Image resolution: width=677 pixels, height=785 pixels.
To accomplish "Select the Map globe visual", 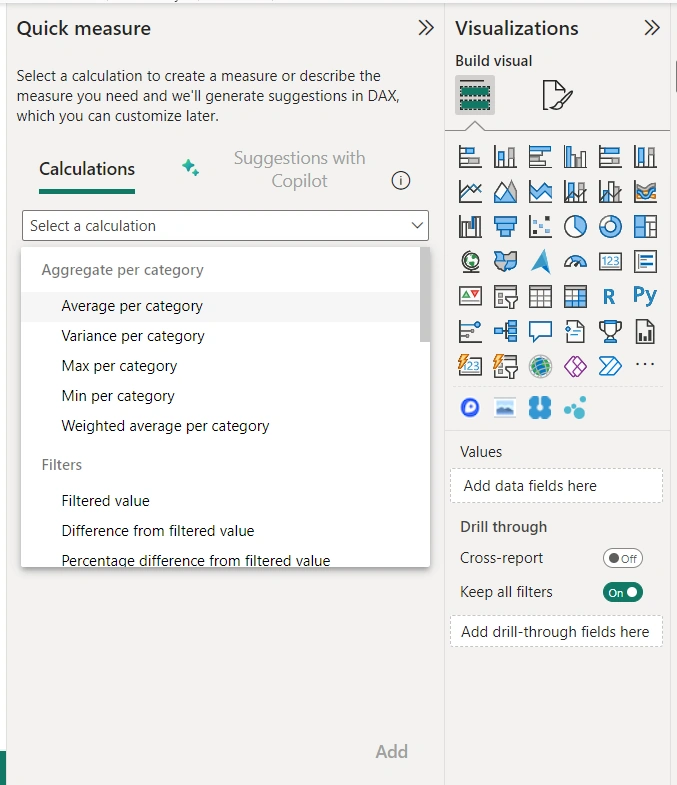I will 470,261.
